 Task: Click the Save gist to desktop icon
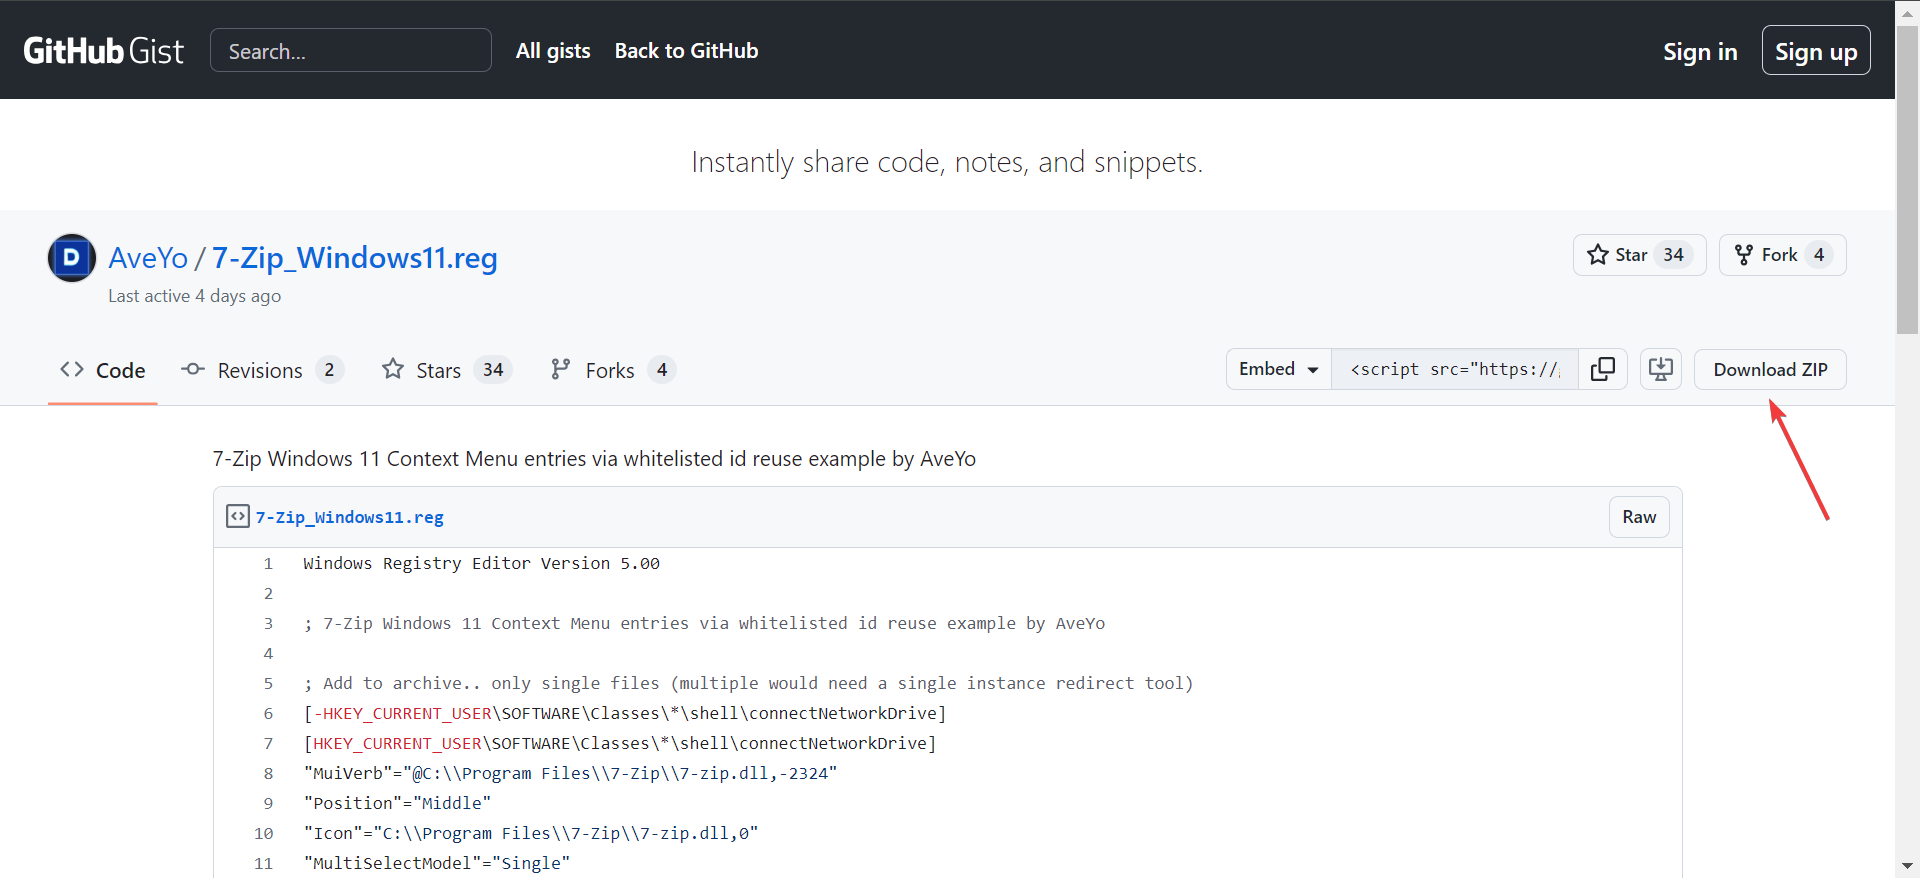[x=1661, y=369]
